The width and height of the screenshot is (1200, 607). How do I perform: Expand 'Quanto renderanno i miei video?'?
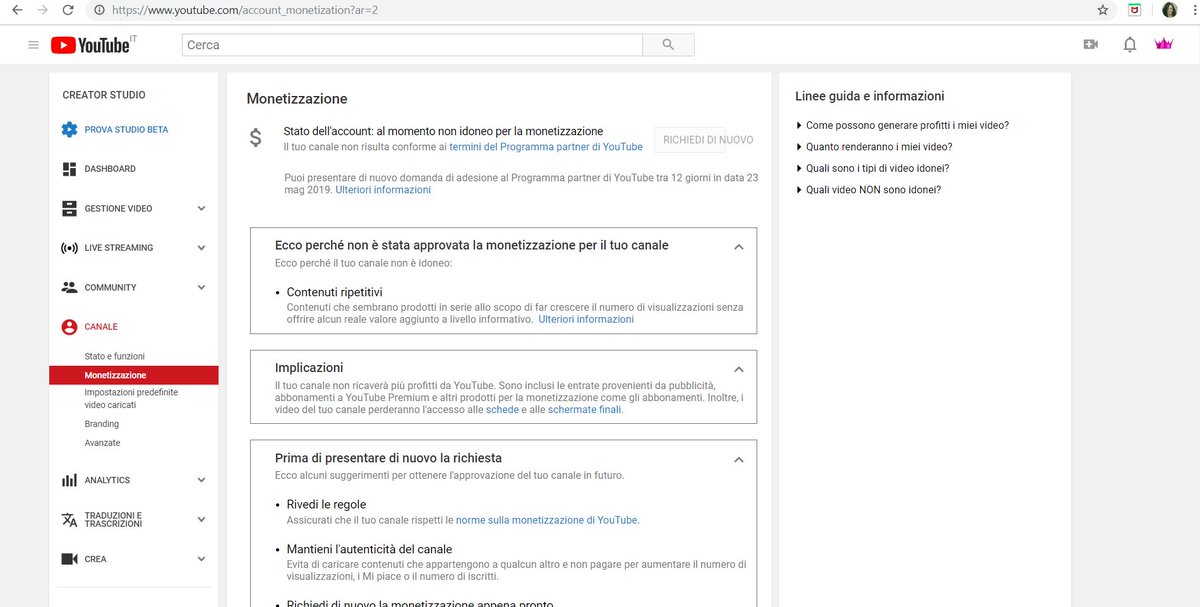874,147
